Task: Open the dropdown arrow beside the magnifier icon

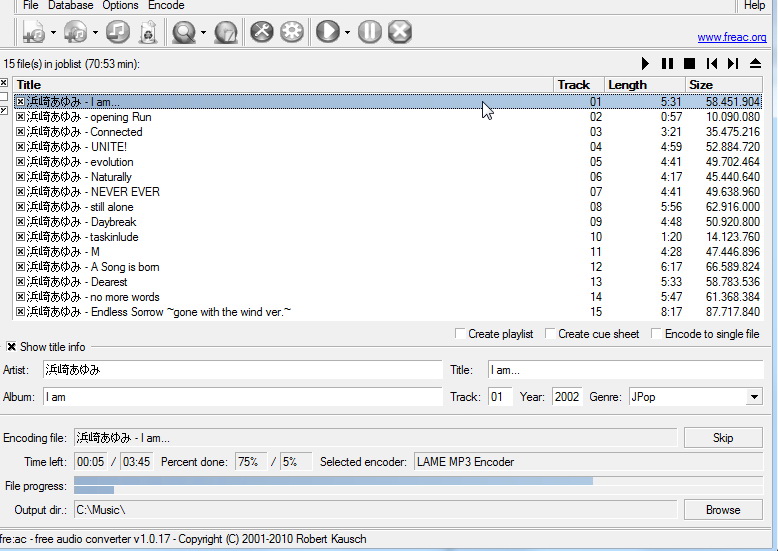Action: click(203, 33)
